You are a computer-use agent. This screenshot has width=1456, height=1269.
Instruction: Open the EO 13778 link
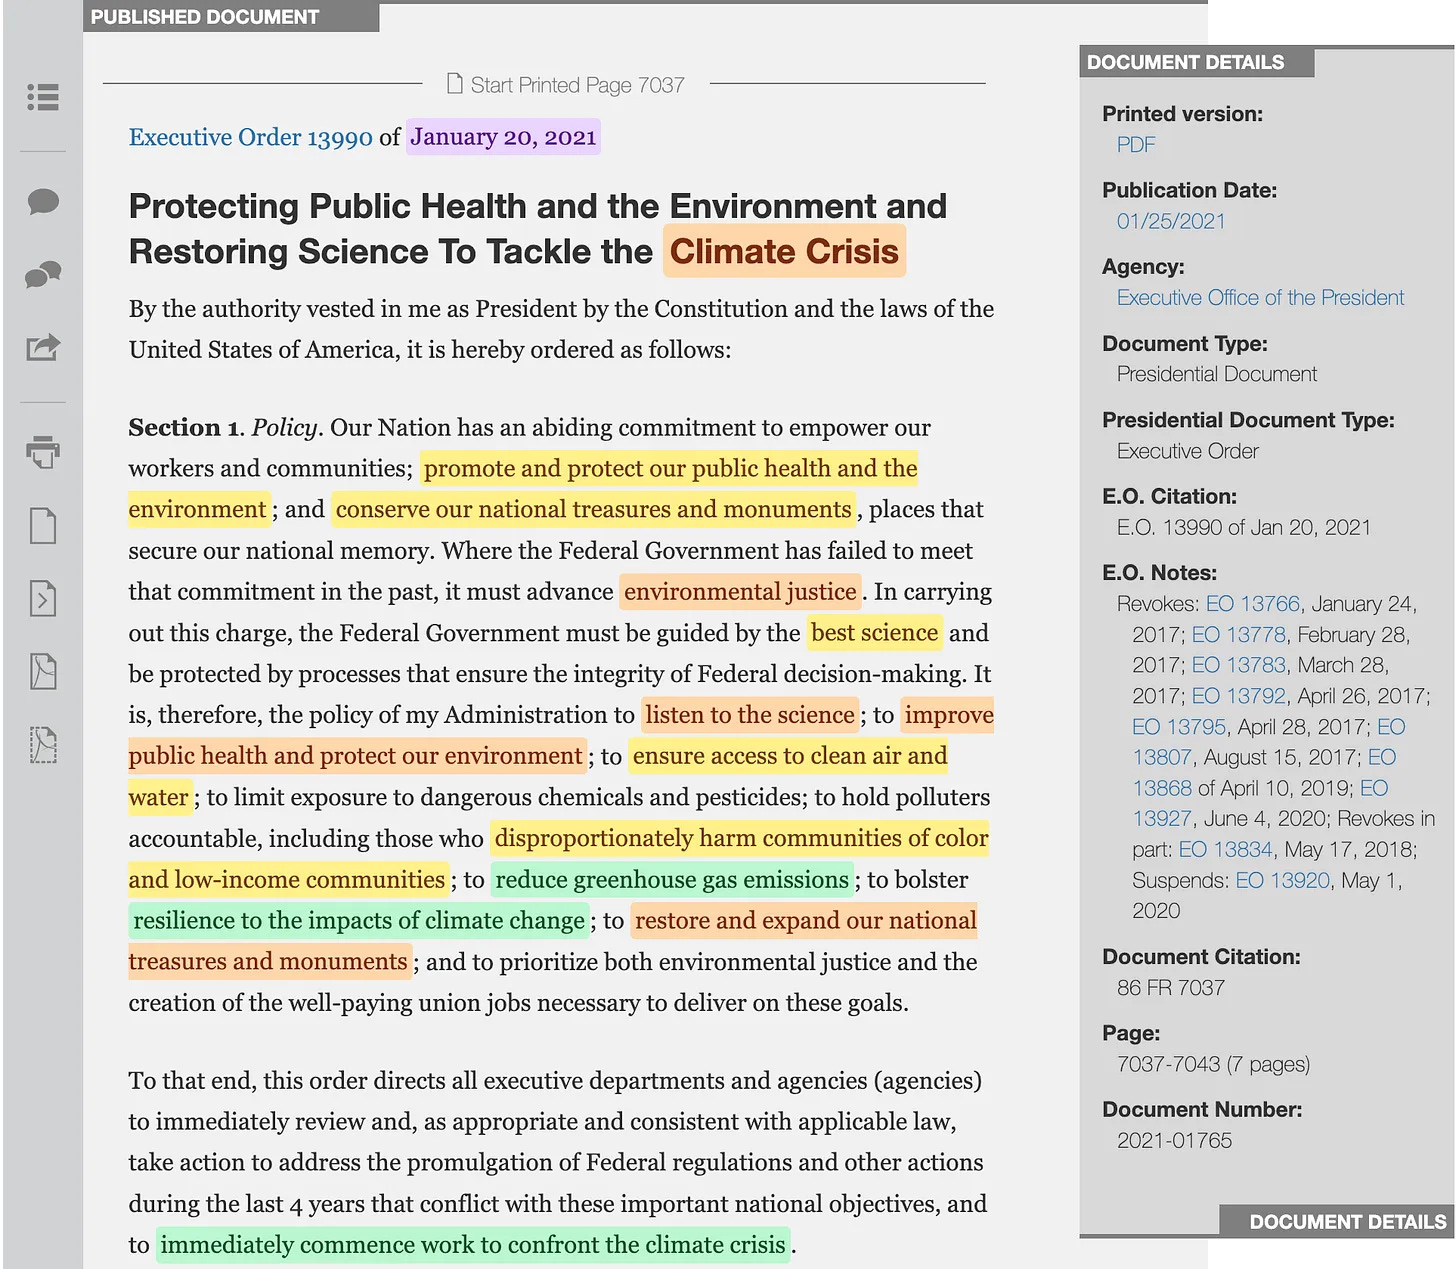(x=1238, y=635)
